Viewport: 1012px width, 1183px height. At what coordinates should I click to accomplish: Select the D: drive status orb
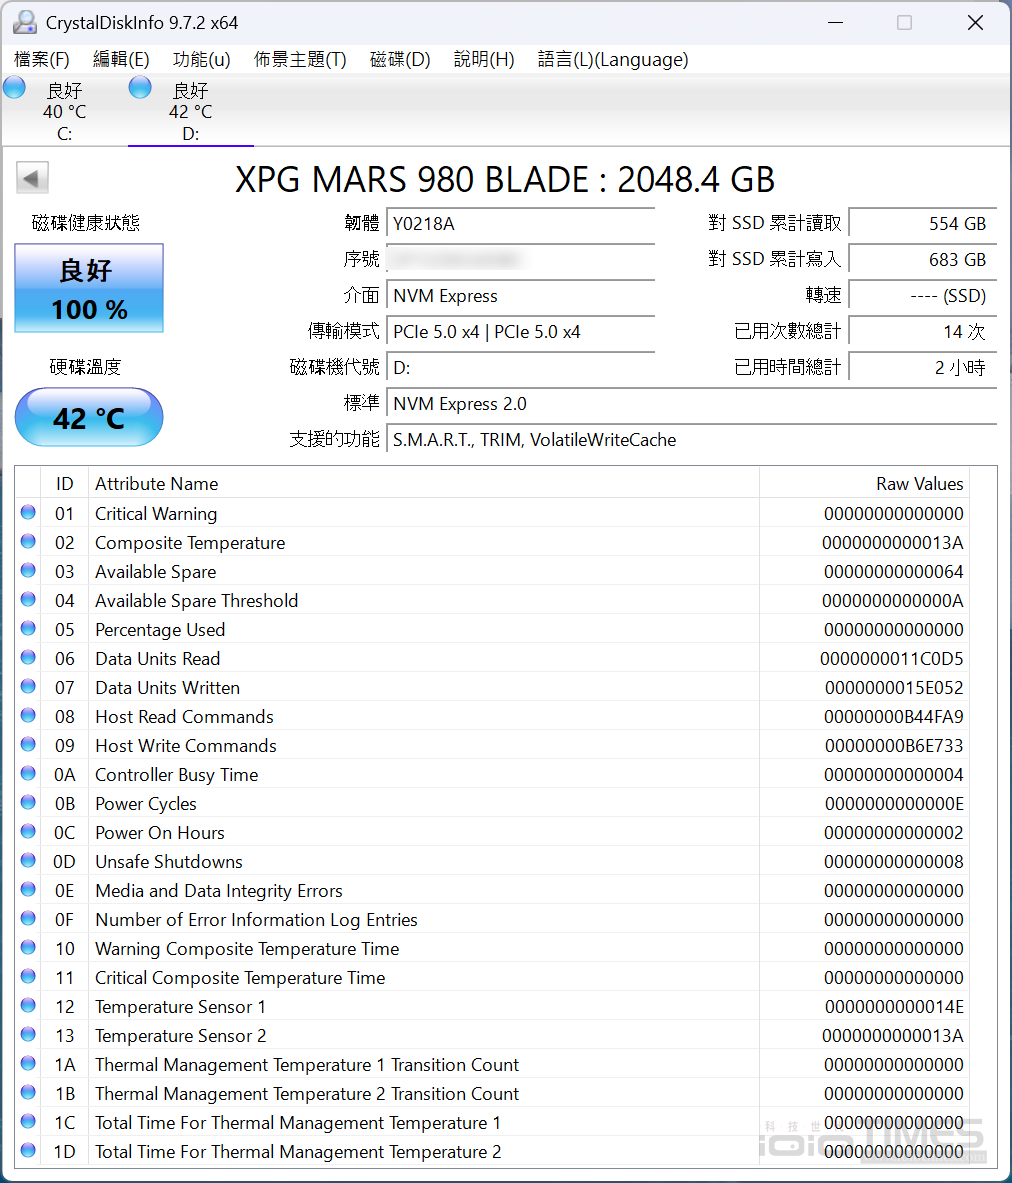[x=141, y=88]
